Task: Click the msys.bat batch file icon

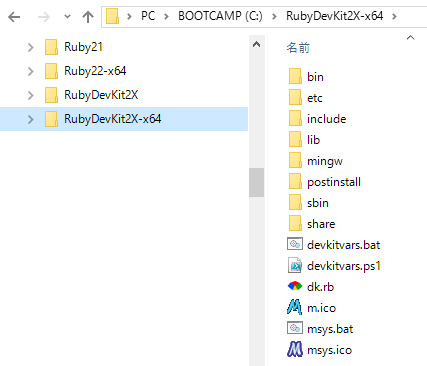Action: point(295,328)
